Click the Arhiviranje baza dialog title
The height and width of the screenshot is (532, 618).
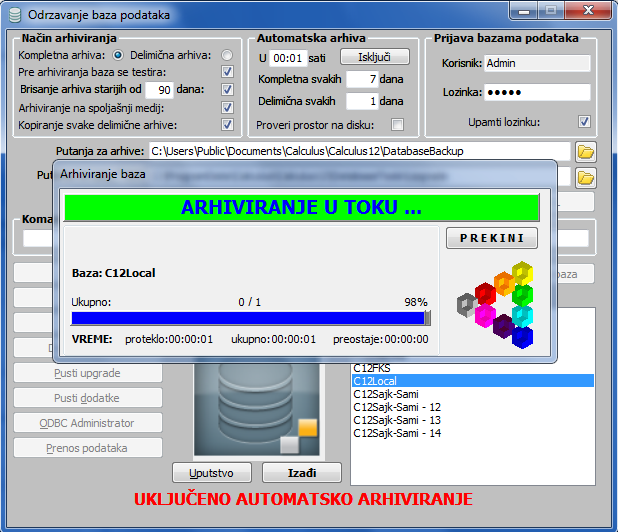(103, 174)
